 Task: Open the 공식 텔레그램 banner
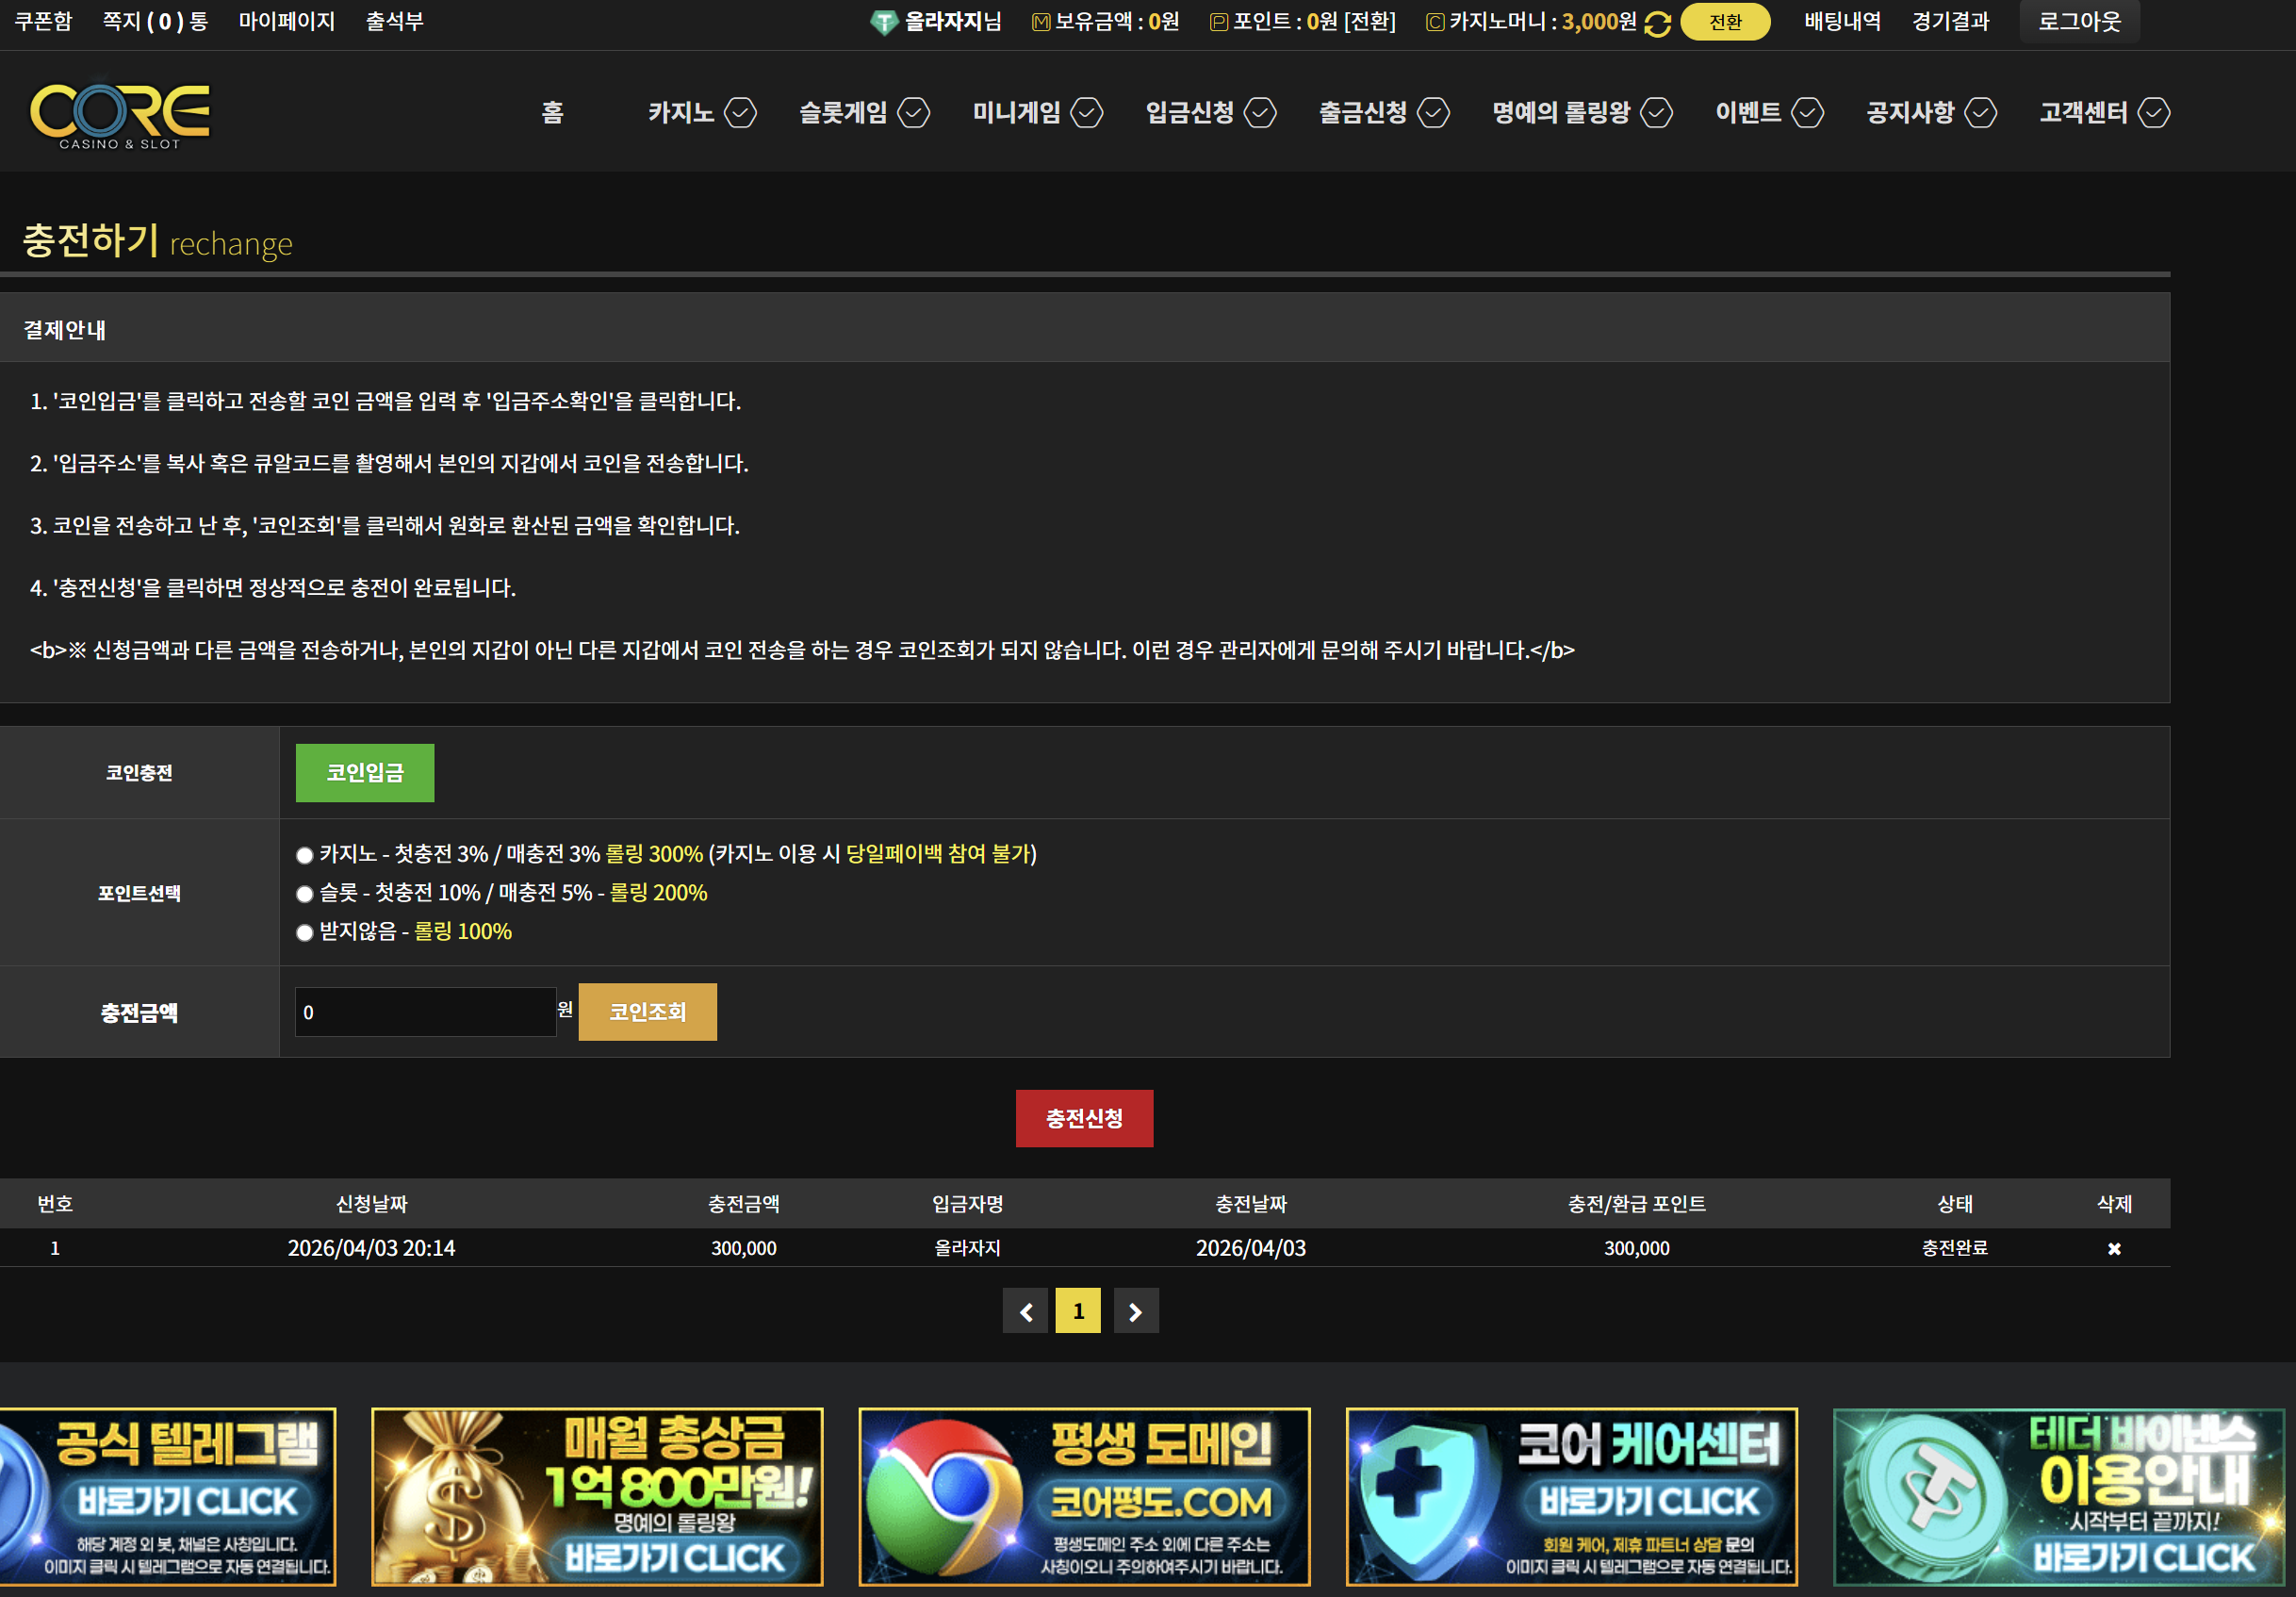[x=168, y=1497]
